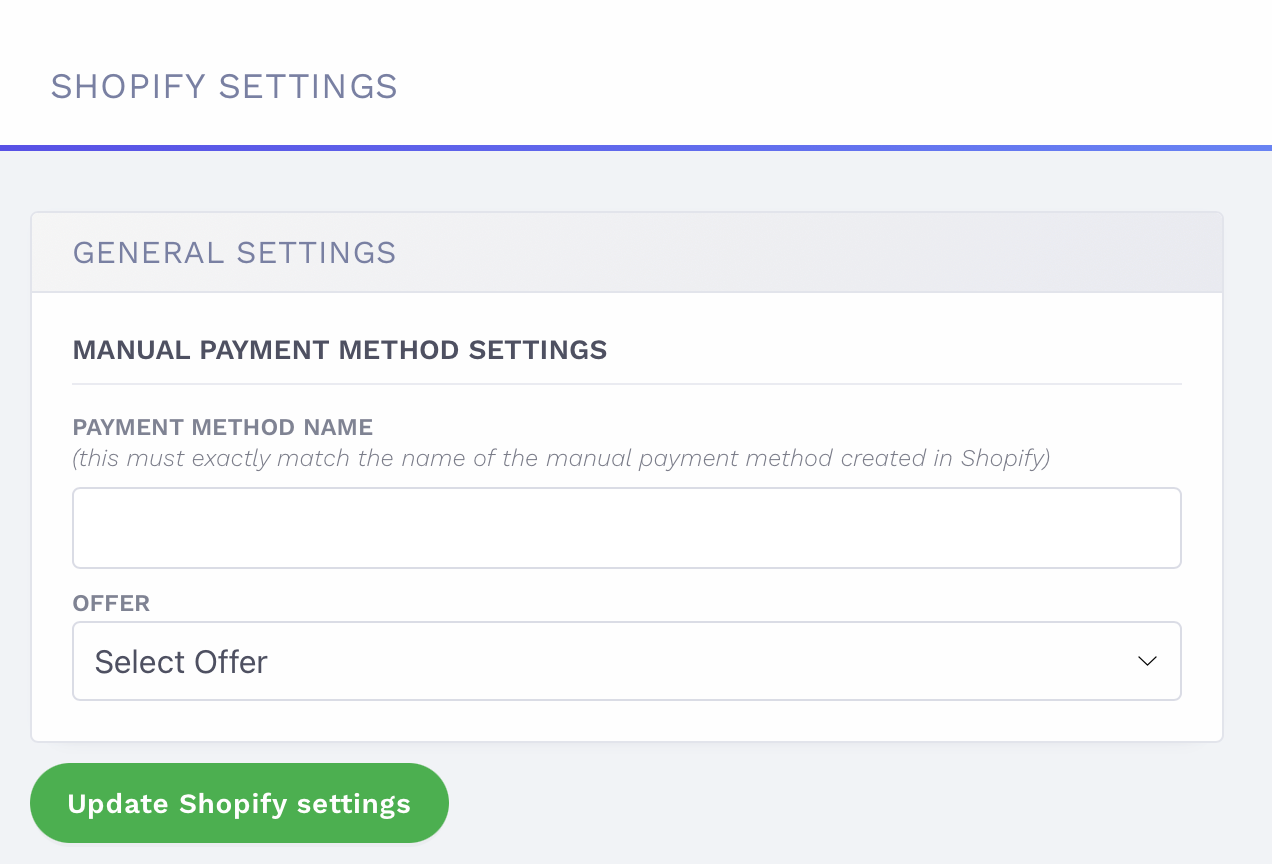Click the OFFER label above the dropdown

click(110, 603)
